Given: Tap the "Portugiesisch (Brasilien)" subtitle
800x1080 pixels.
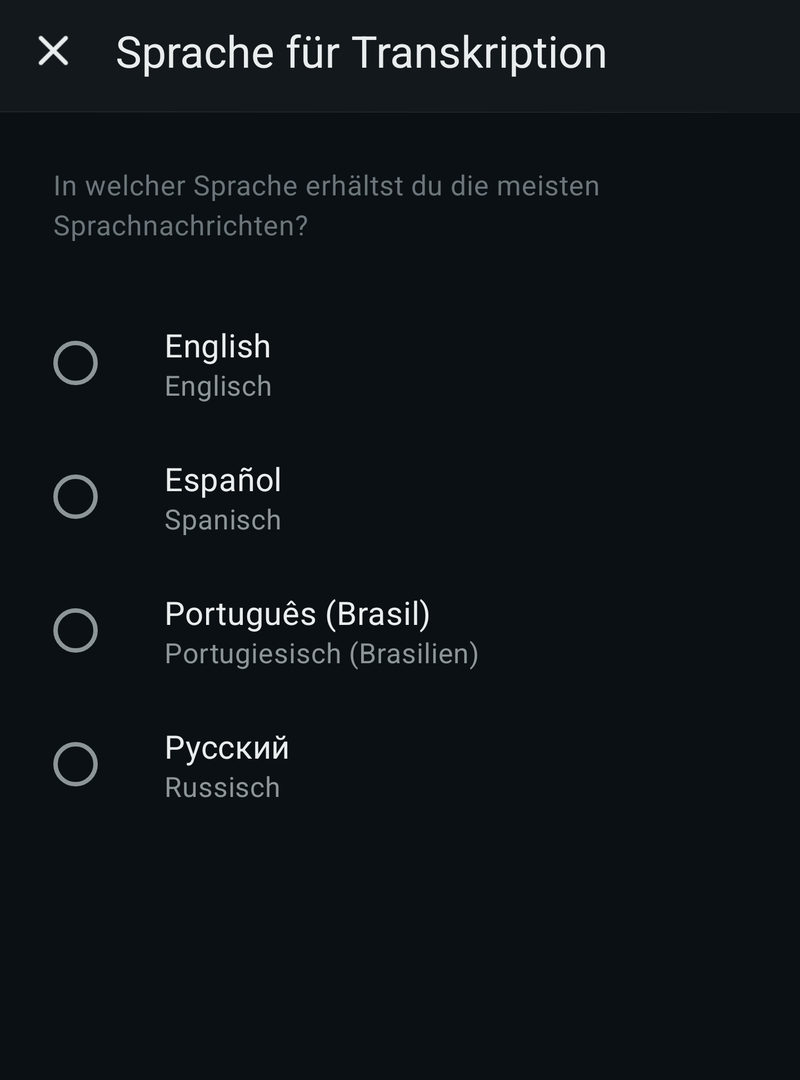Looking at the screenshot, I should point(321,655).
